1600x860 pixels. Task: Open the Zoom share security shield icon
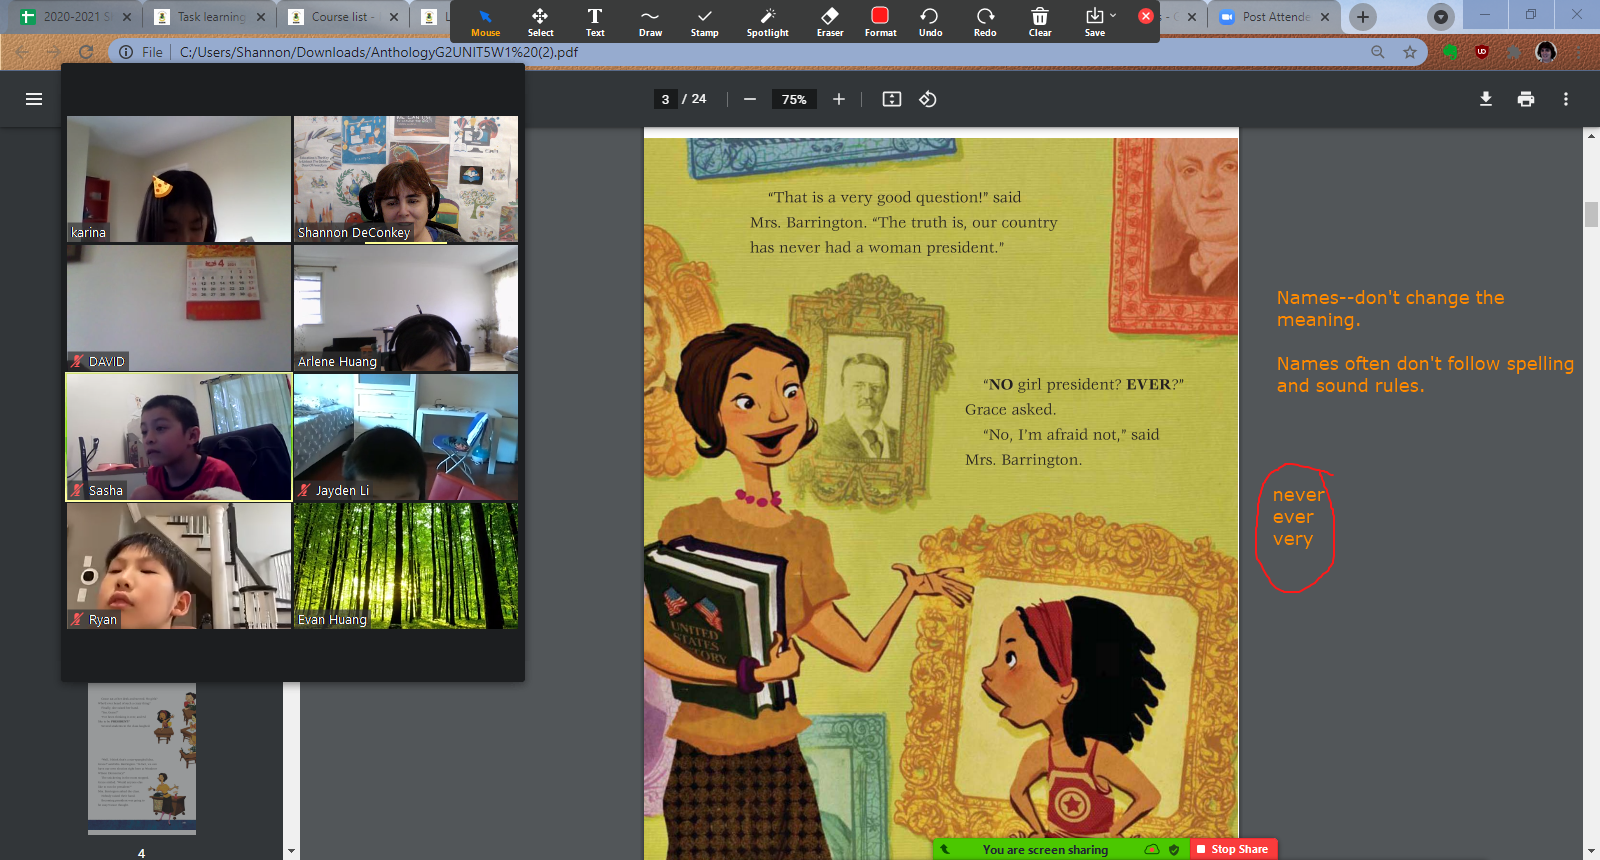pos(1174,849)
